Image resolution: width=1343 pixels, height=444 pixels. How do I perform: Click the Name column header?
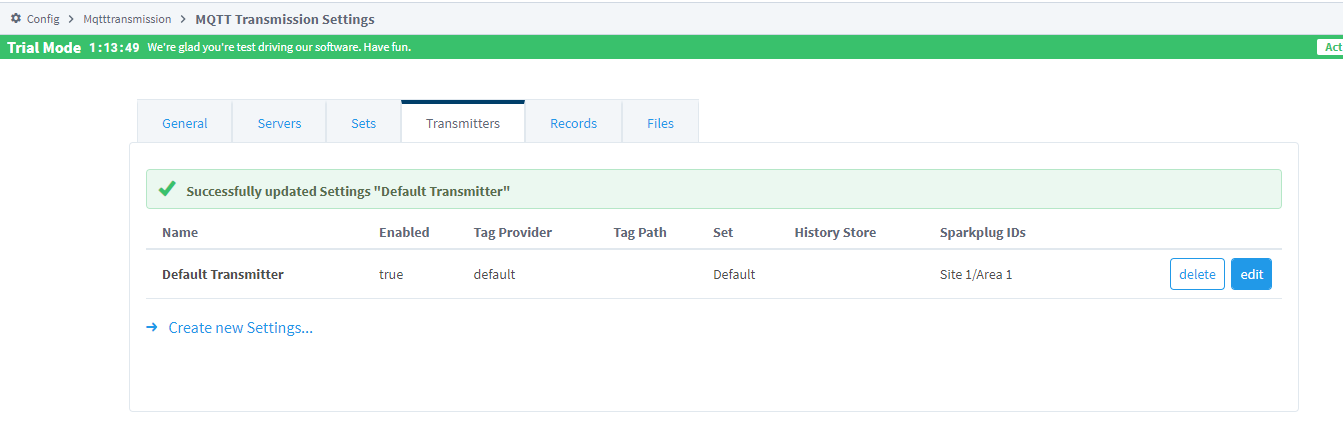(x=180, y=232)
